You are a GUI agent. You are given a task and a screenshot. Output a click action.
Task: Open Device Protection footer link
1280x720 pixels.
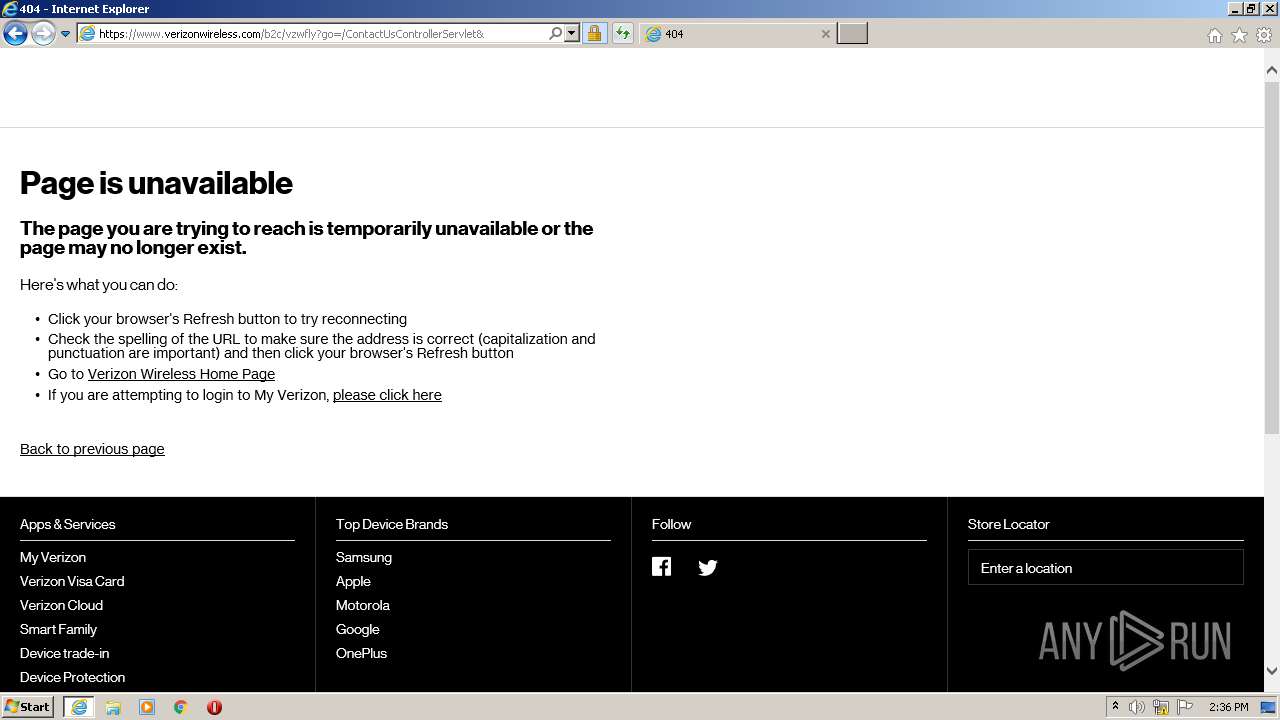point(72,677)
